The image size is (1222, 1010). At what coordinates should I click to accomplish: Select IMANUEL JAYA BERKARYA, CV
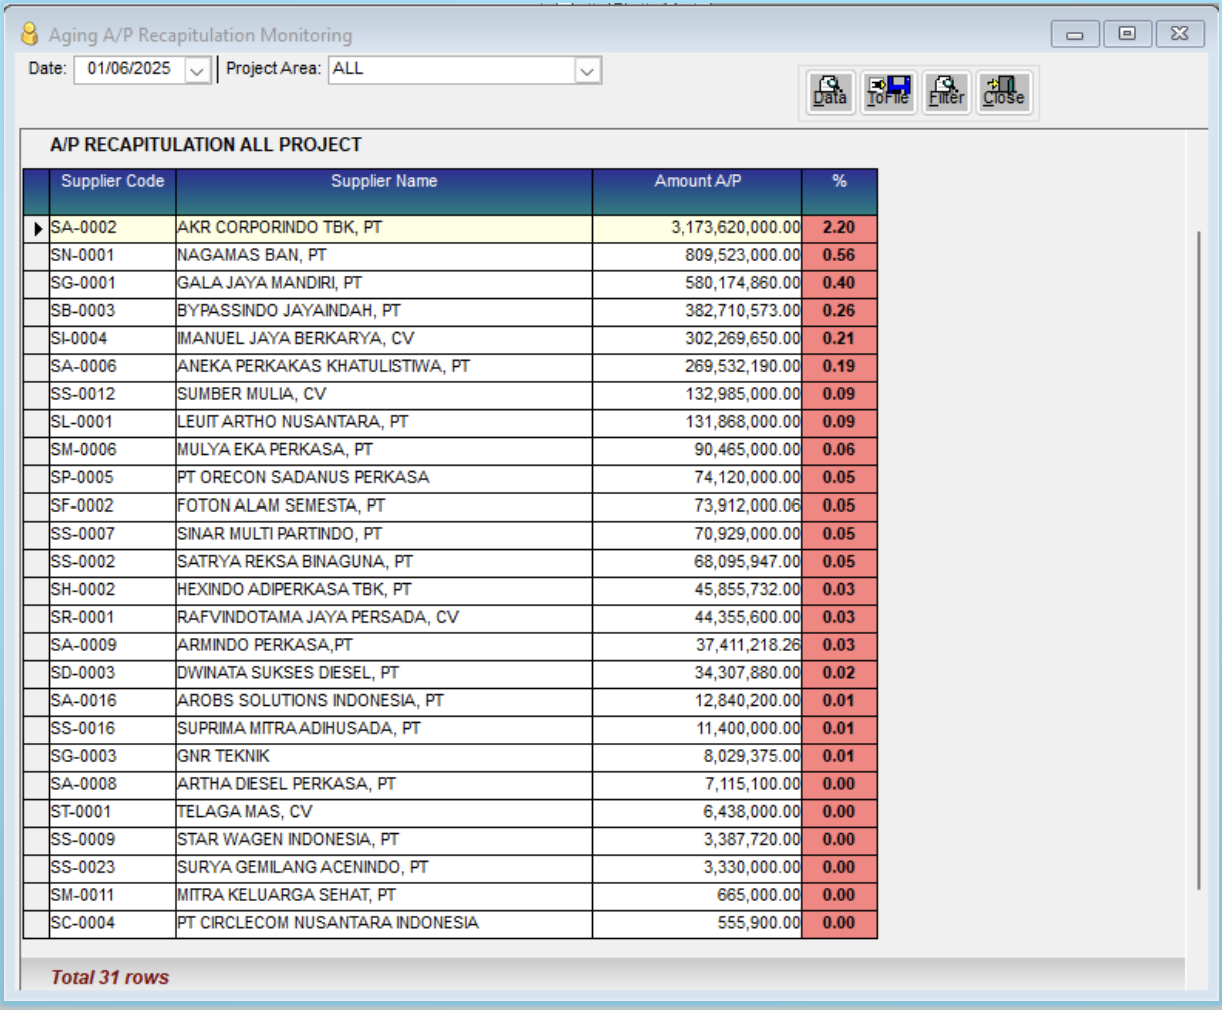(x=384, y=339)
